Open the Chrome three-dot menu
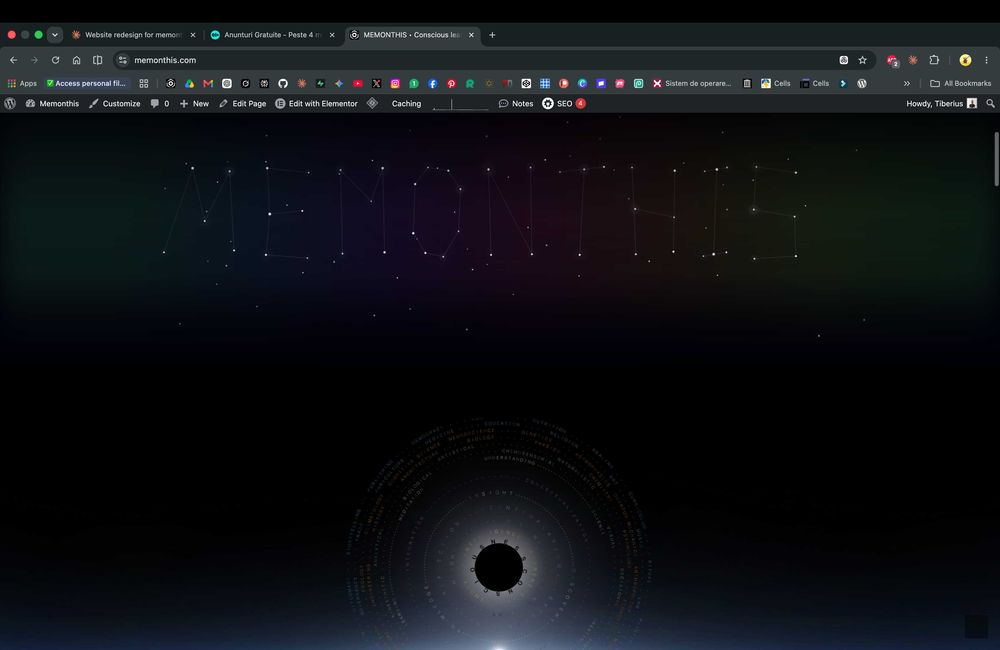The height and width of the screenshot is (650, 1000). tap(986, 60)
